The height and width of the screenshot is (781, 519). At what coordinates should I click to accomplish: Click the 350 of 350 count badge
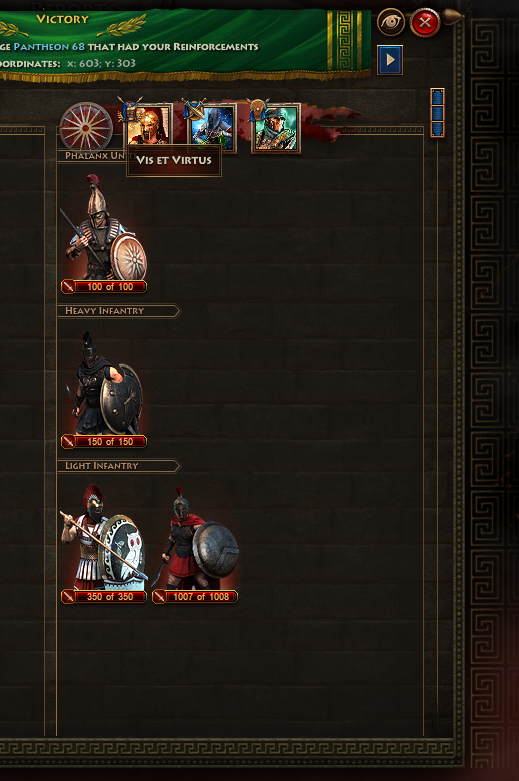104,597
